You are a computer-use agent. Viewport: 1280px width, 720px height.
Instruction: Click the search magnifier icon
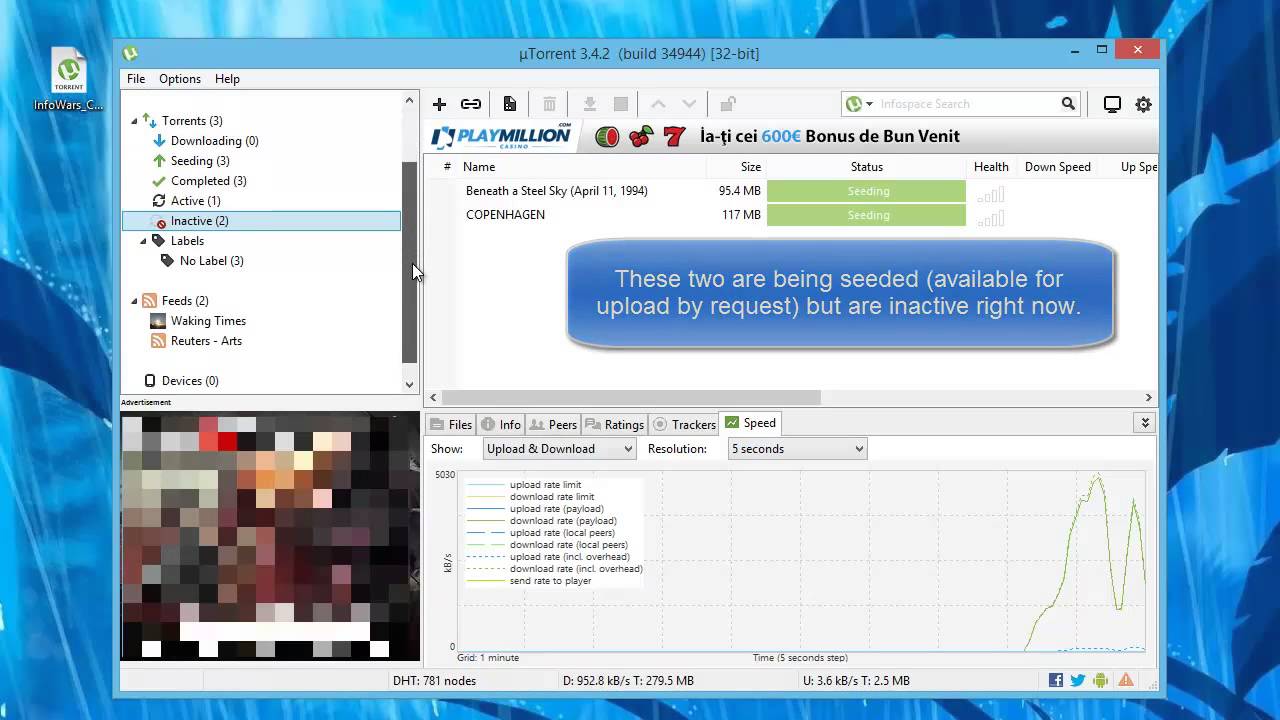point(1068,103)
